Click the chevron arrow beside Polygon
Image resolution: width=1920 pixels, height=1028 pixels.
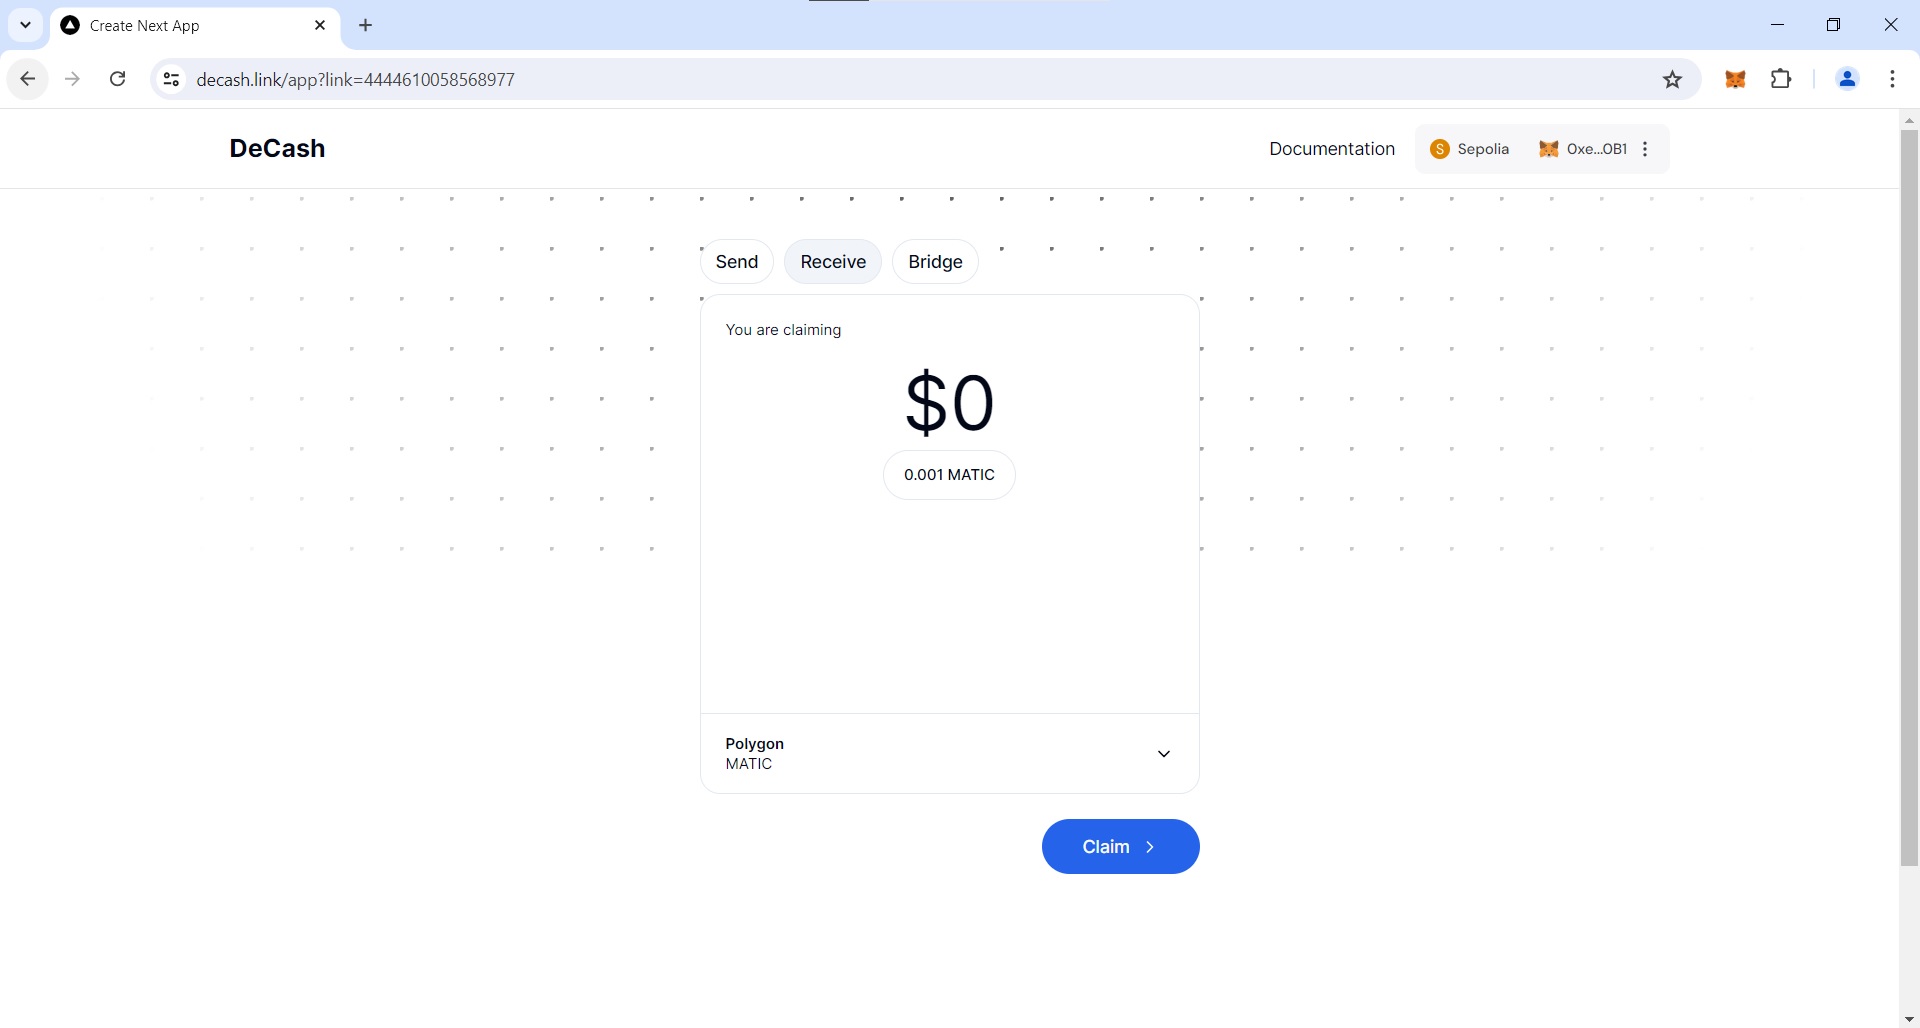click(x=1164, y=754)
